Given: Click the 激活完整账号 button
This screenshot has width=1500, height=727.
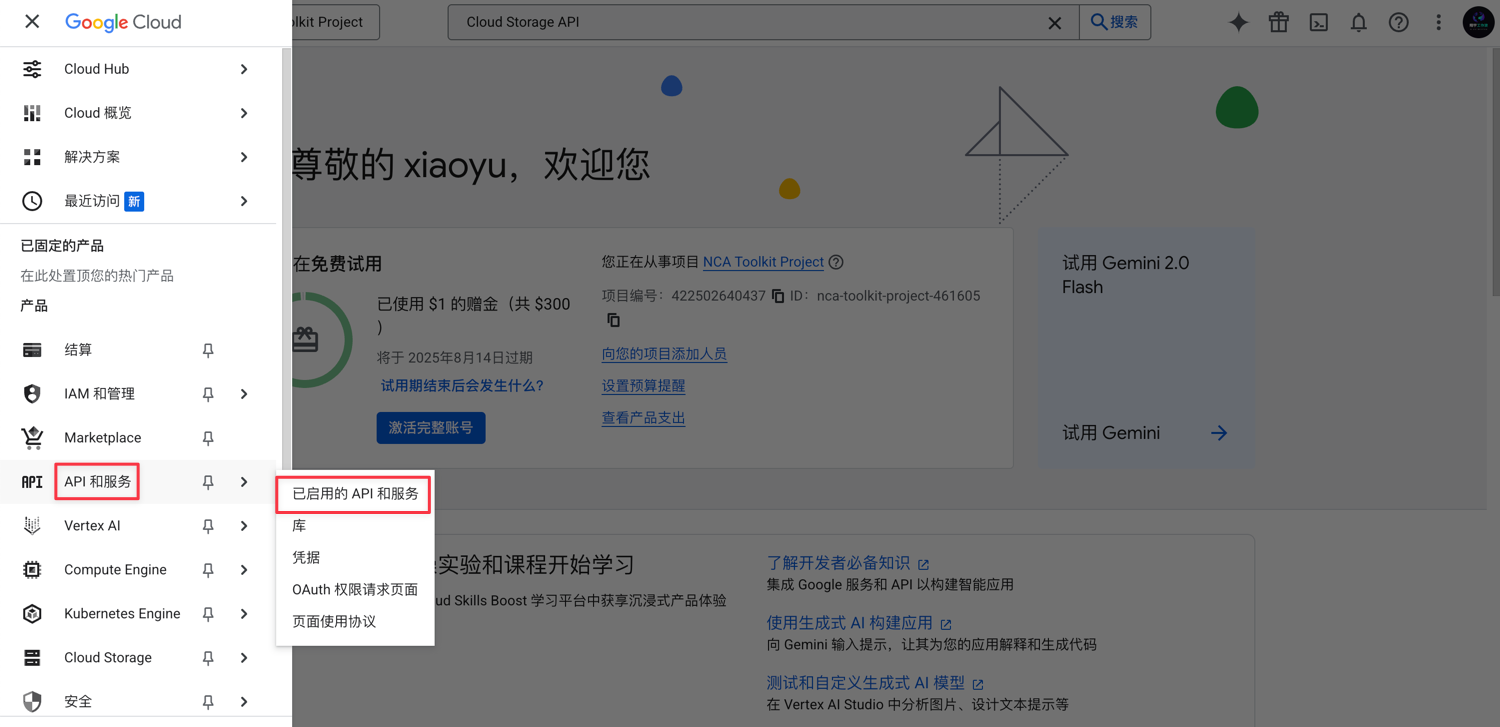Looking at the screenshot, I should 431,428.
